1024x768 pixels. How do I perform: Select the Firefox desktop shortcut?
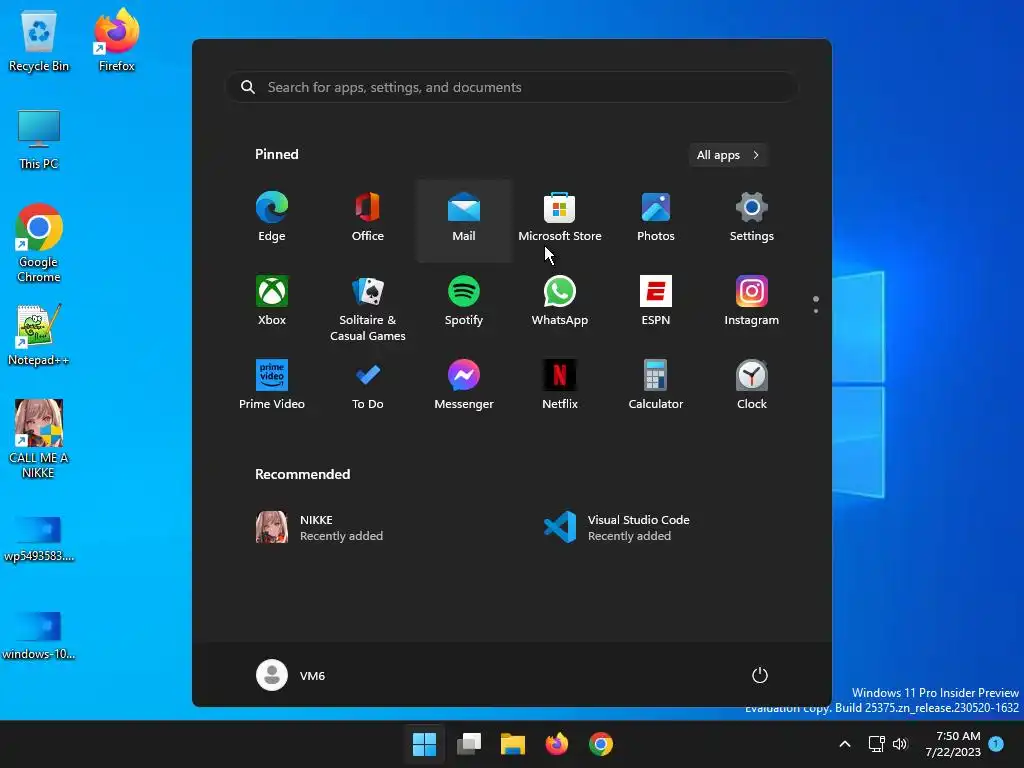point(117,41)
